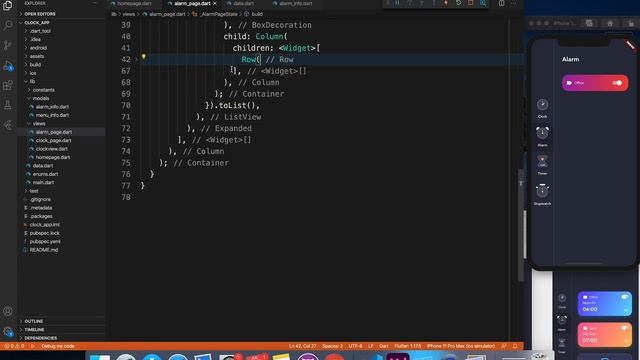Select device iPhone 11 Pro Max in status bar
The width and height of the screenshot is (640, 360).
(460, 346)
